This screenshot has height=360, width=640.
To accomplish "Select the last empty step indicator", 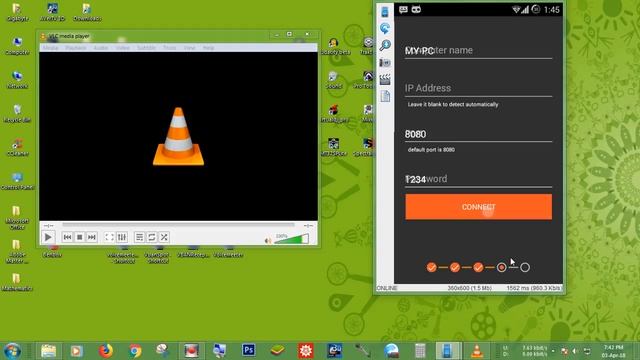I will coord(525,267).
